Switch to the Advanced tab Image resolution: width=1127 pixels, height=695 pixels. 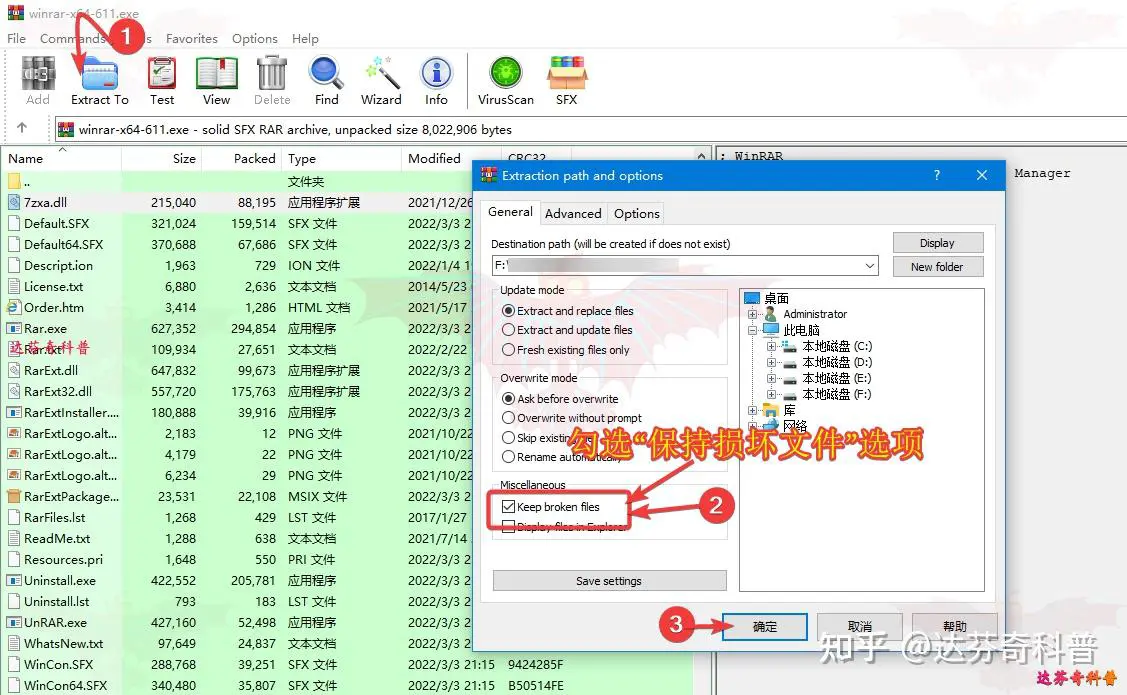click(x=573, y=213)
